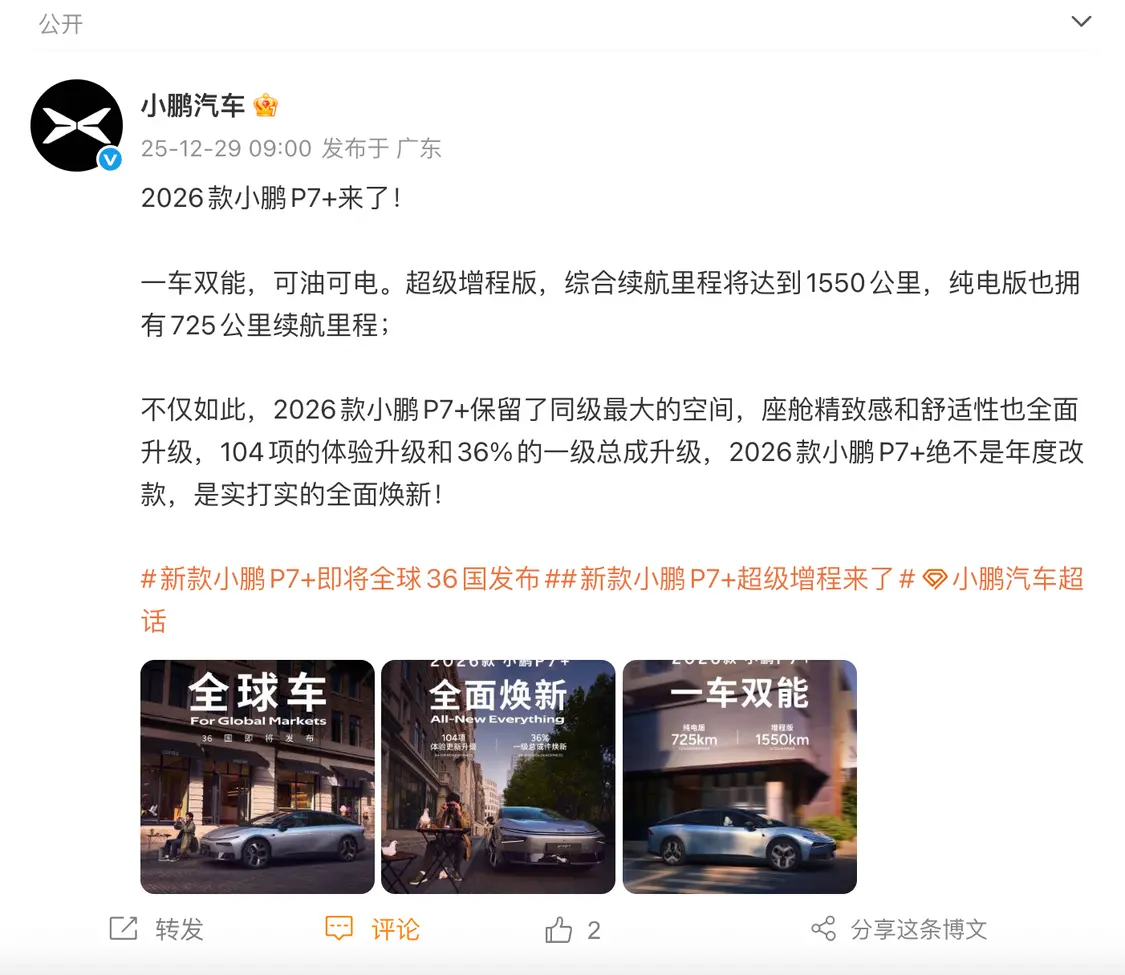The width and height of the screenshot is (1125, 975).
Task: Click the repost arrow icon
Action: pyautogui.click(x=123, y=928)
